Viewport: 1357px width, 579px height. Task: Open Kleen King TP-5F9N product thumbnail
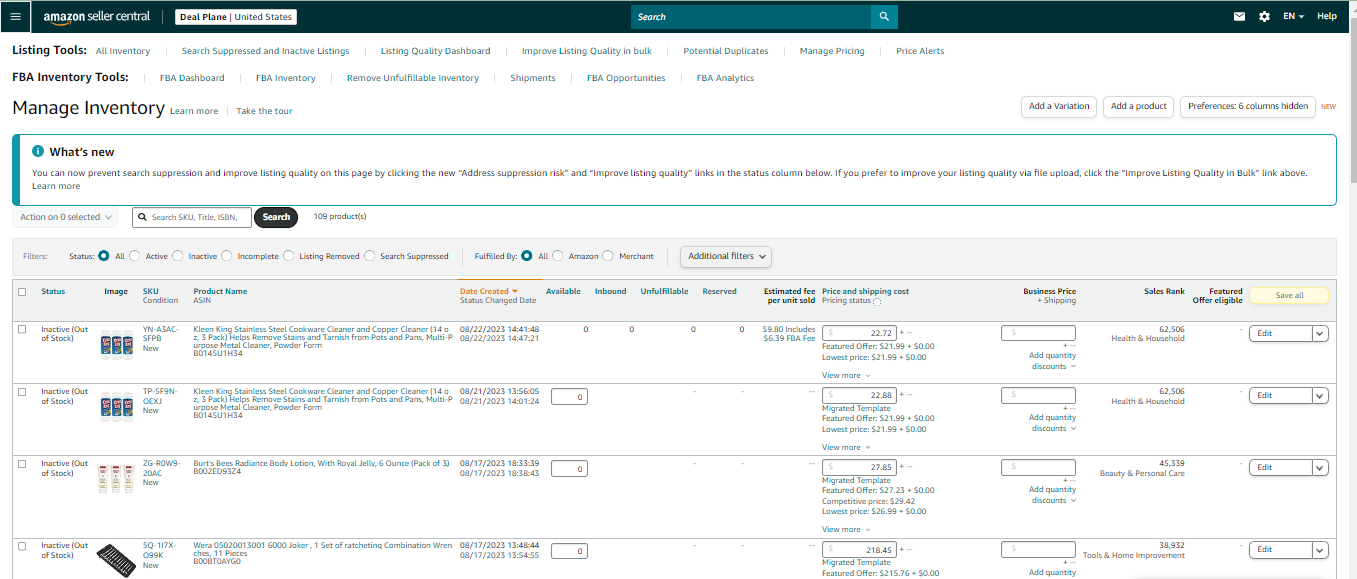117,407
